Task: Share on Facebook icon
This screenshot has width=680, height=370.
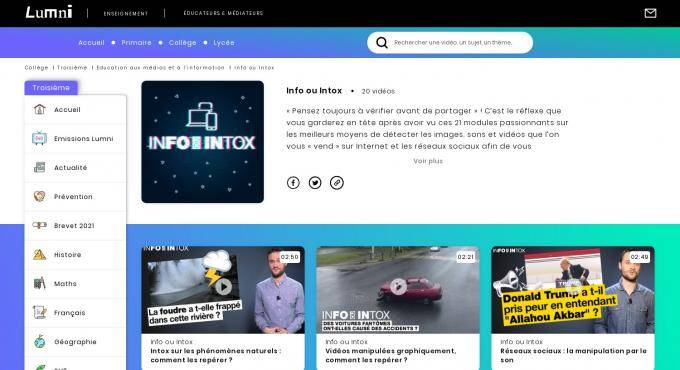Action: (x=293, y=183)
